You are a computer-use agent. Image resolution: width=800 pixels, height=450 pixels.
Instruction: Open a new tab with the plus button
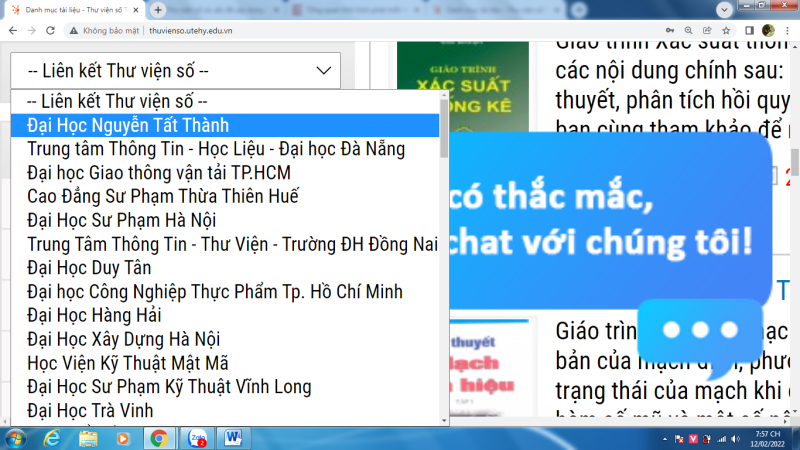pos(158,10)
